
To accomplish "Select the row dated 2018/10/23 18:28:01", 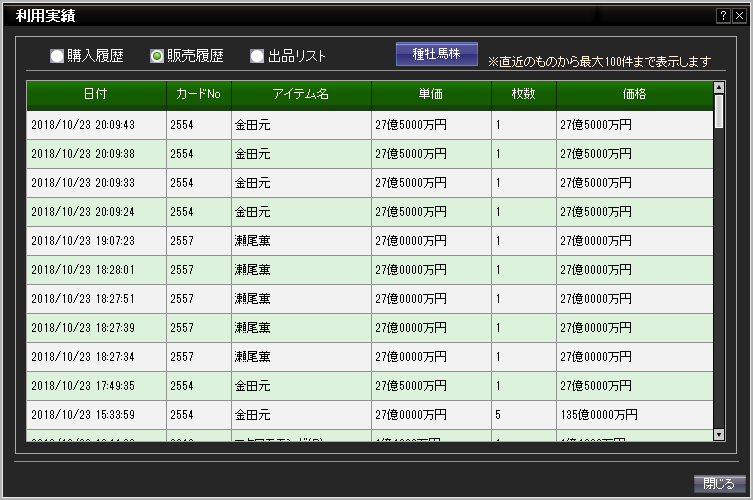I will tap(370, 270).
